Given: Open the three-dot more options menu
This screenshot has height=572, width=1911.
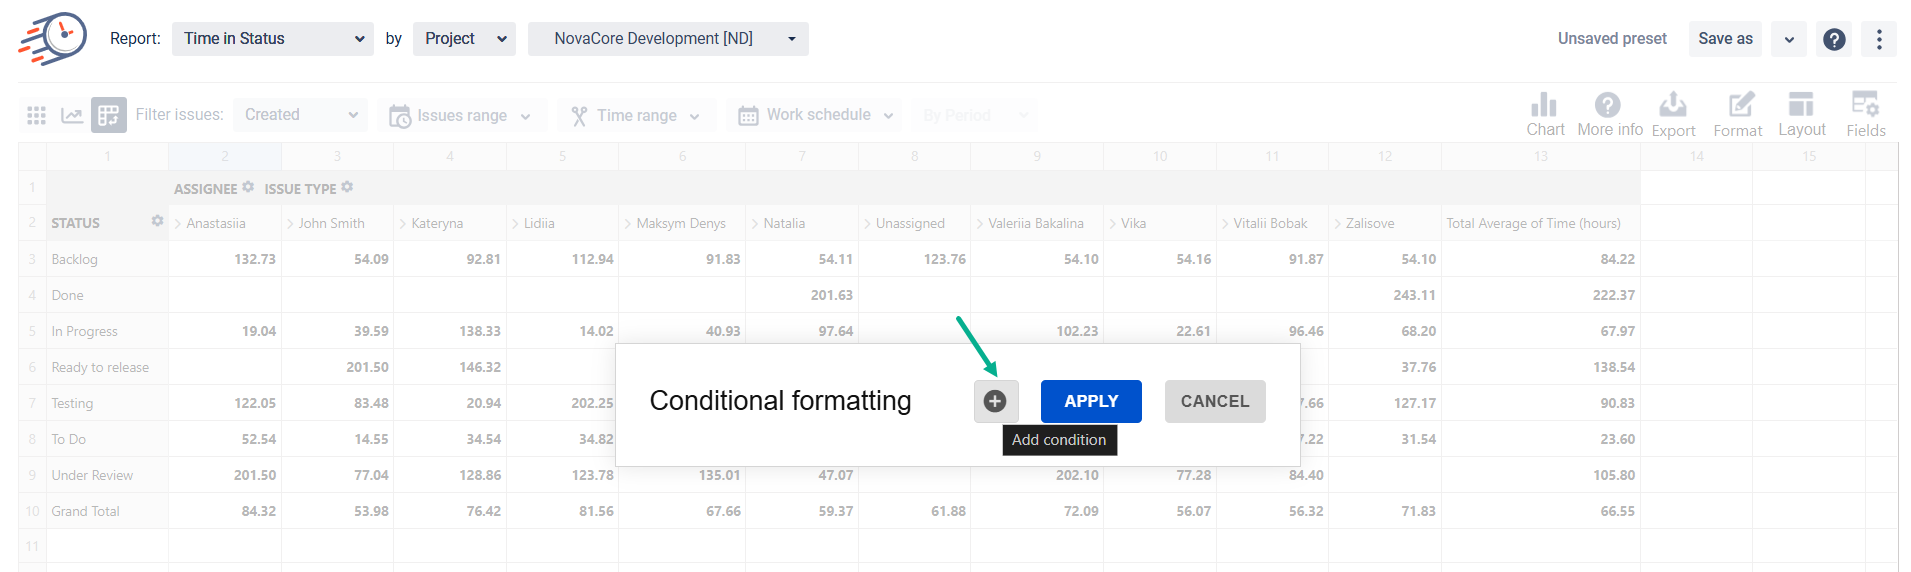Looking at the screenshot, I should [x=1879, y=39].
